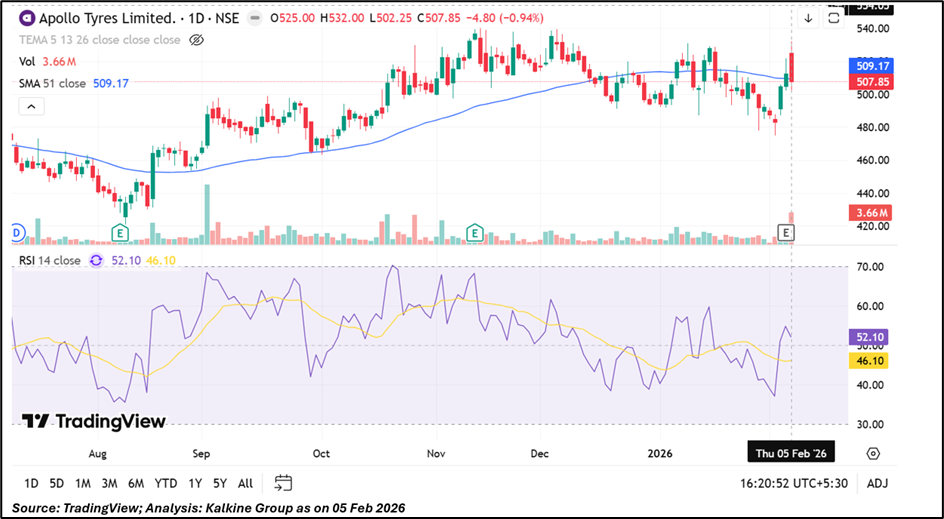The height and width of the screenshot is (519, 944).
Task: Click the RSI indicator refresh icon
Action: (96, 260)
